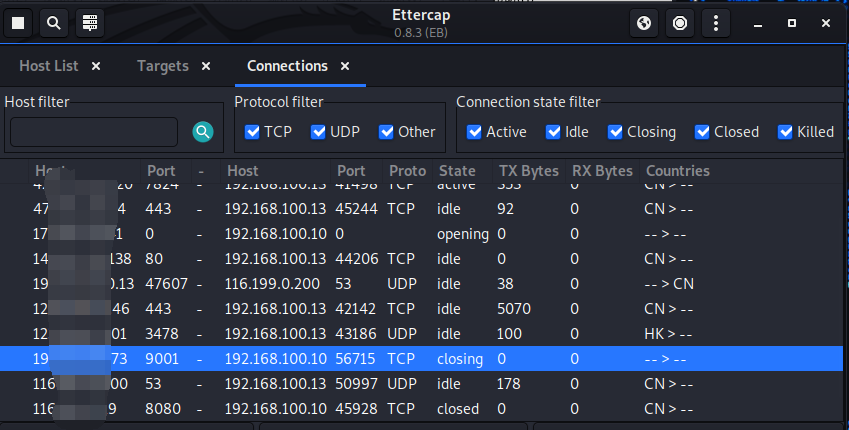Sort by the State column header
The height and width of the screenshot is (430, 849).
457,171
